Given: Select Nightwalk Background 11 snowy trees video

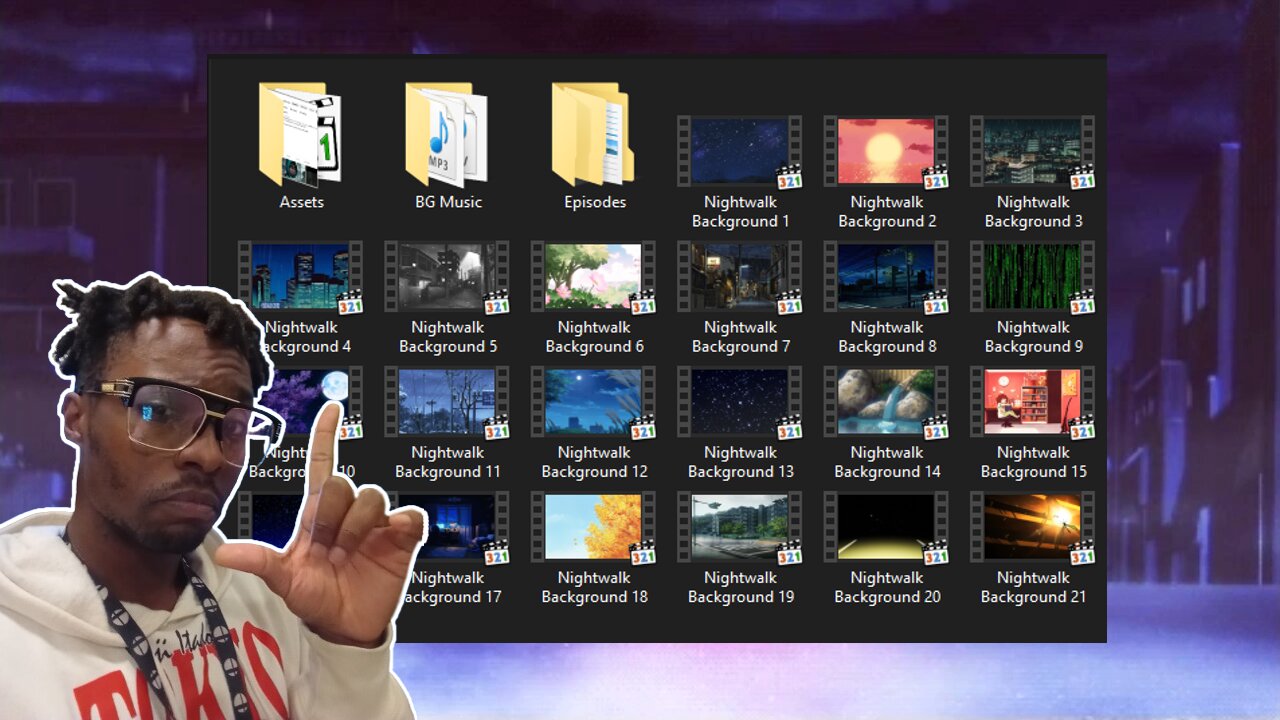Looking at the screenshot, I should click(x=447, y=401).
